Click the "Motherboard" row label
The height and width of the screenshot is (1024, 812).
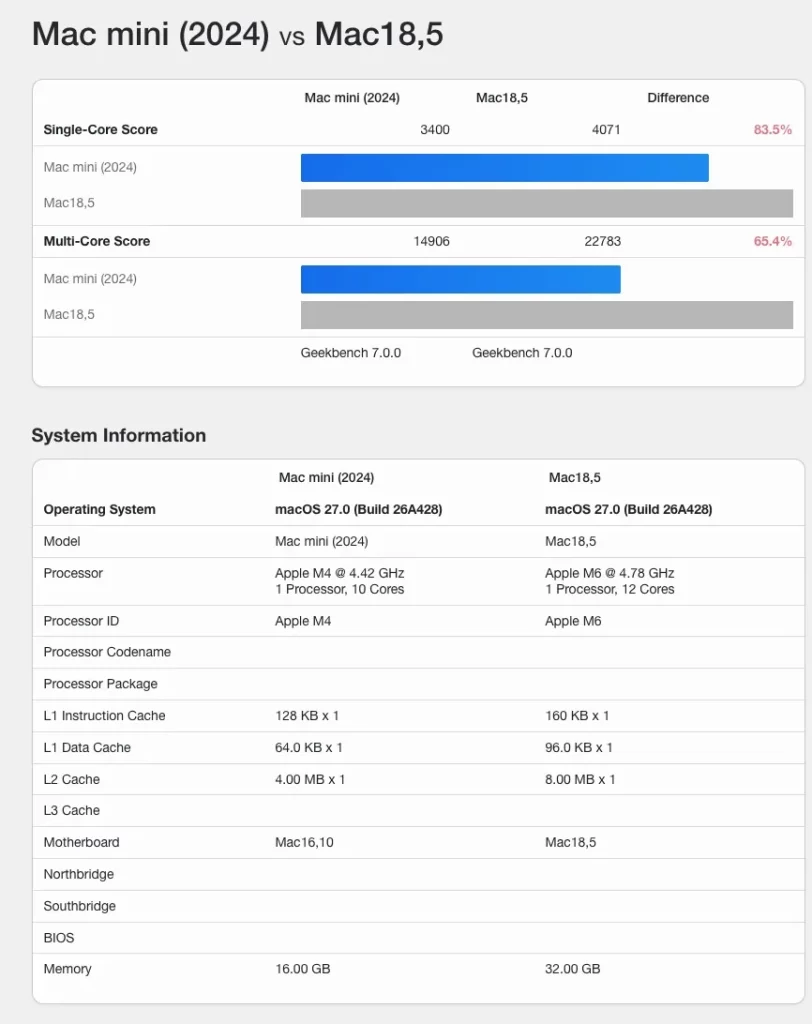click(x=82, y=842)
